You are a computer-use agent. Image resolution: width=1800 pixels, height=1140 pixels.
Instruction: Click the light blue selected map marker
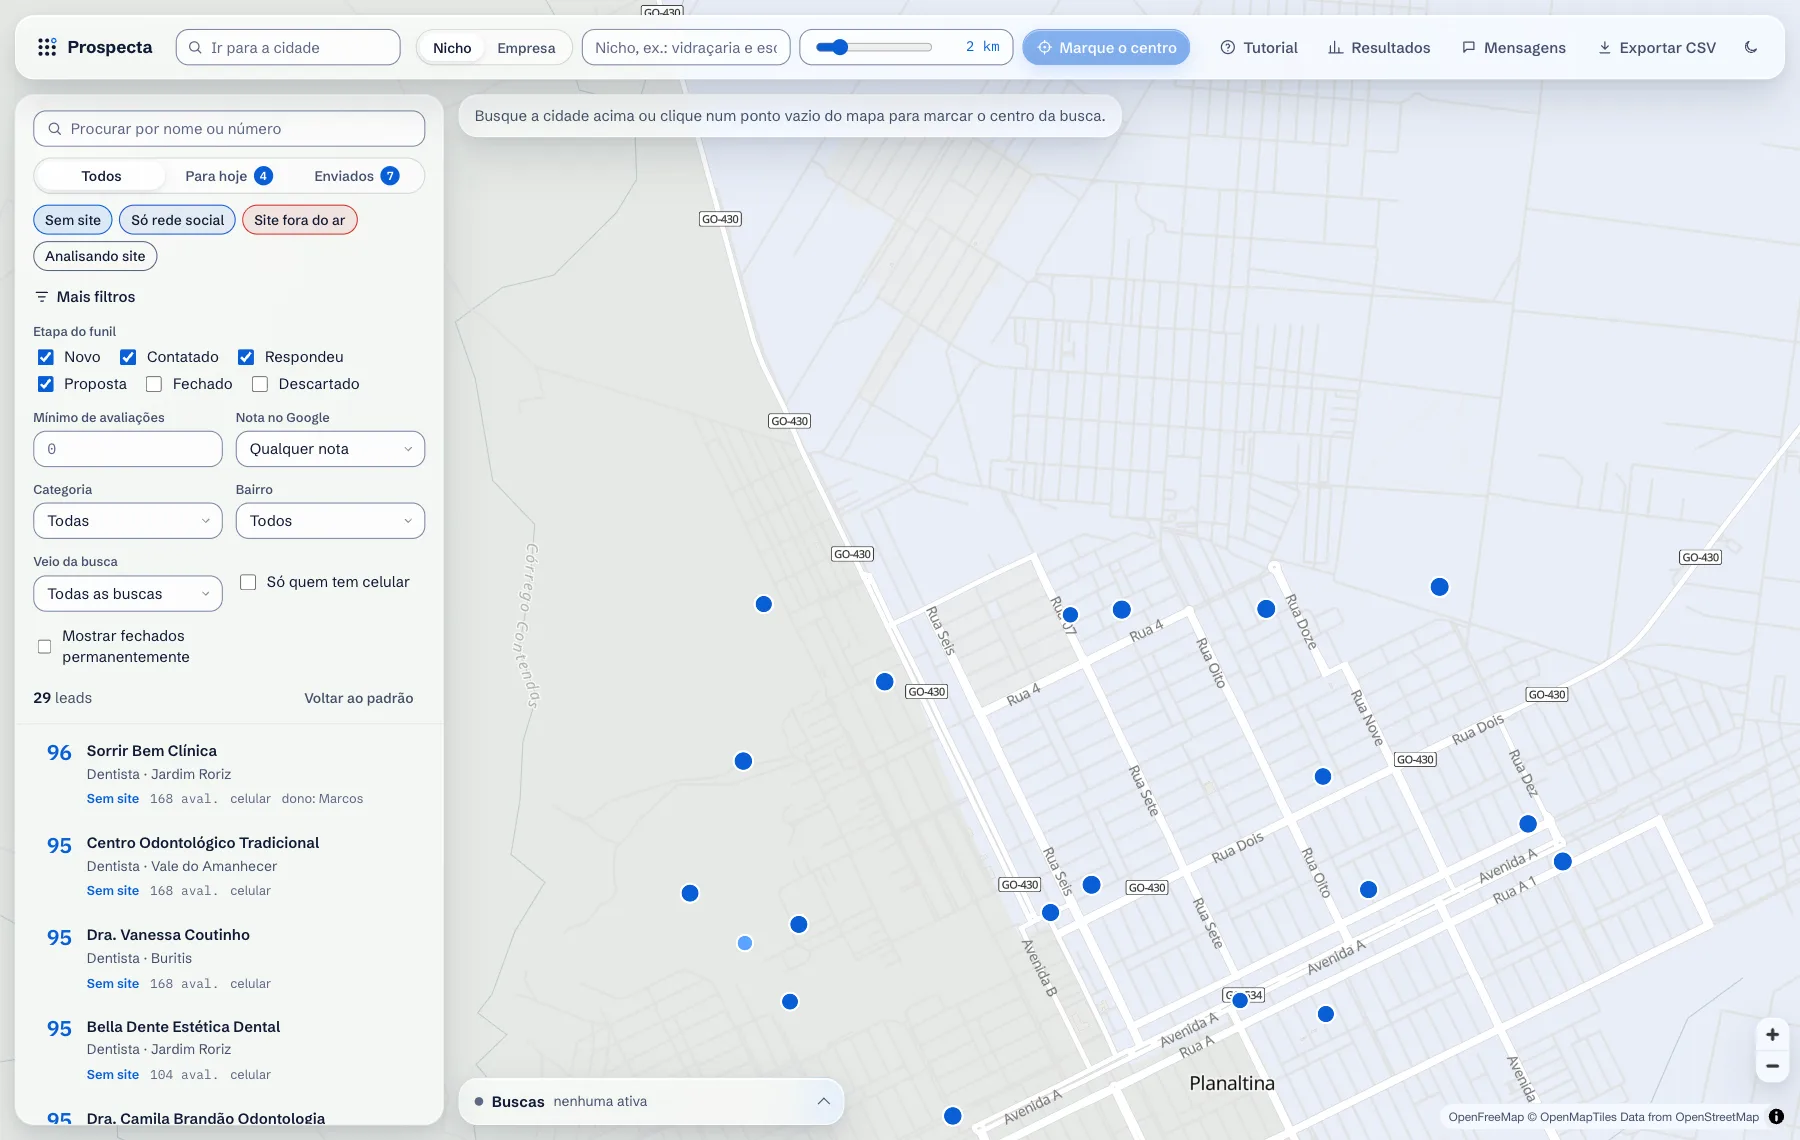(x=745, y=943)
